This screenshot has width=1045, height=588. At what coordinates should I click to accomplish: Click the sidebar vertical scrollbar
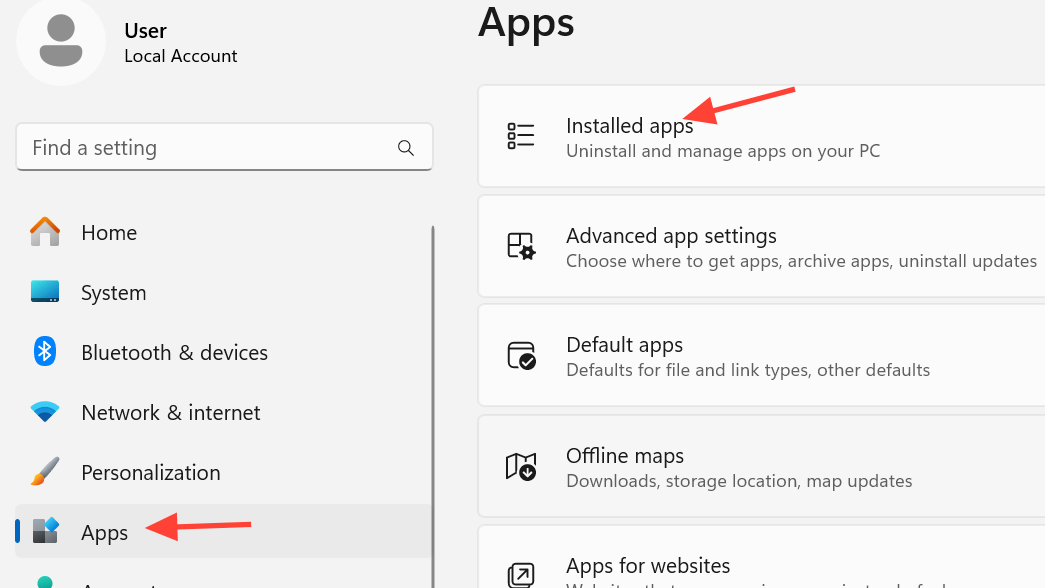coord(433,400)
